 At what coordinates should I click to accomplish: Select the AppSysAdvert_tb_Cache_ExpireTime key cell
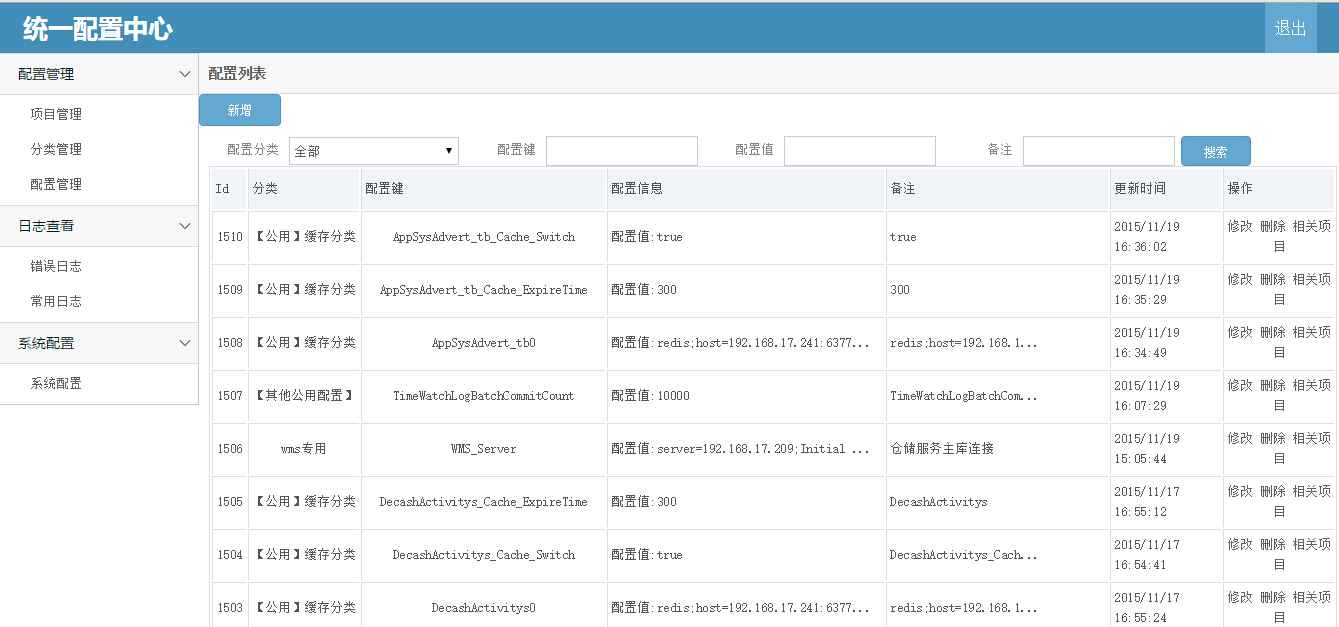(x=484, y=290)
